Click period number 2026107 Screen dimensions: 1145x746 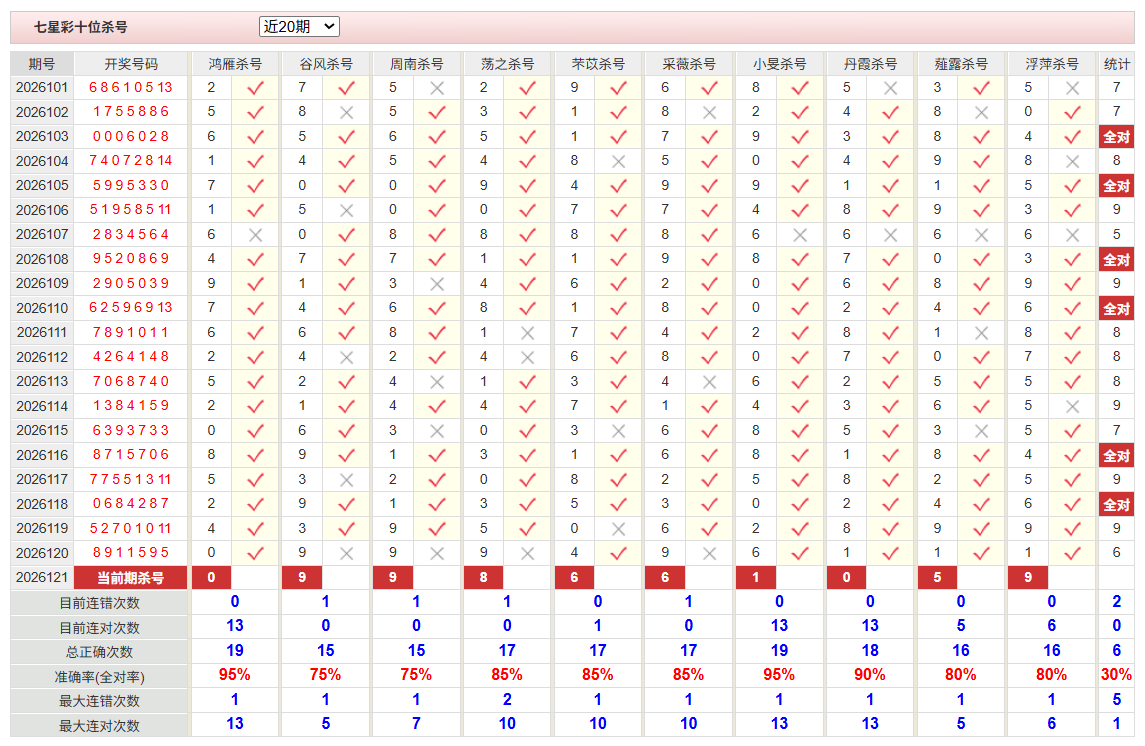[42, 234]
